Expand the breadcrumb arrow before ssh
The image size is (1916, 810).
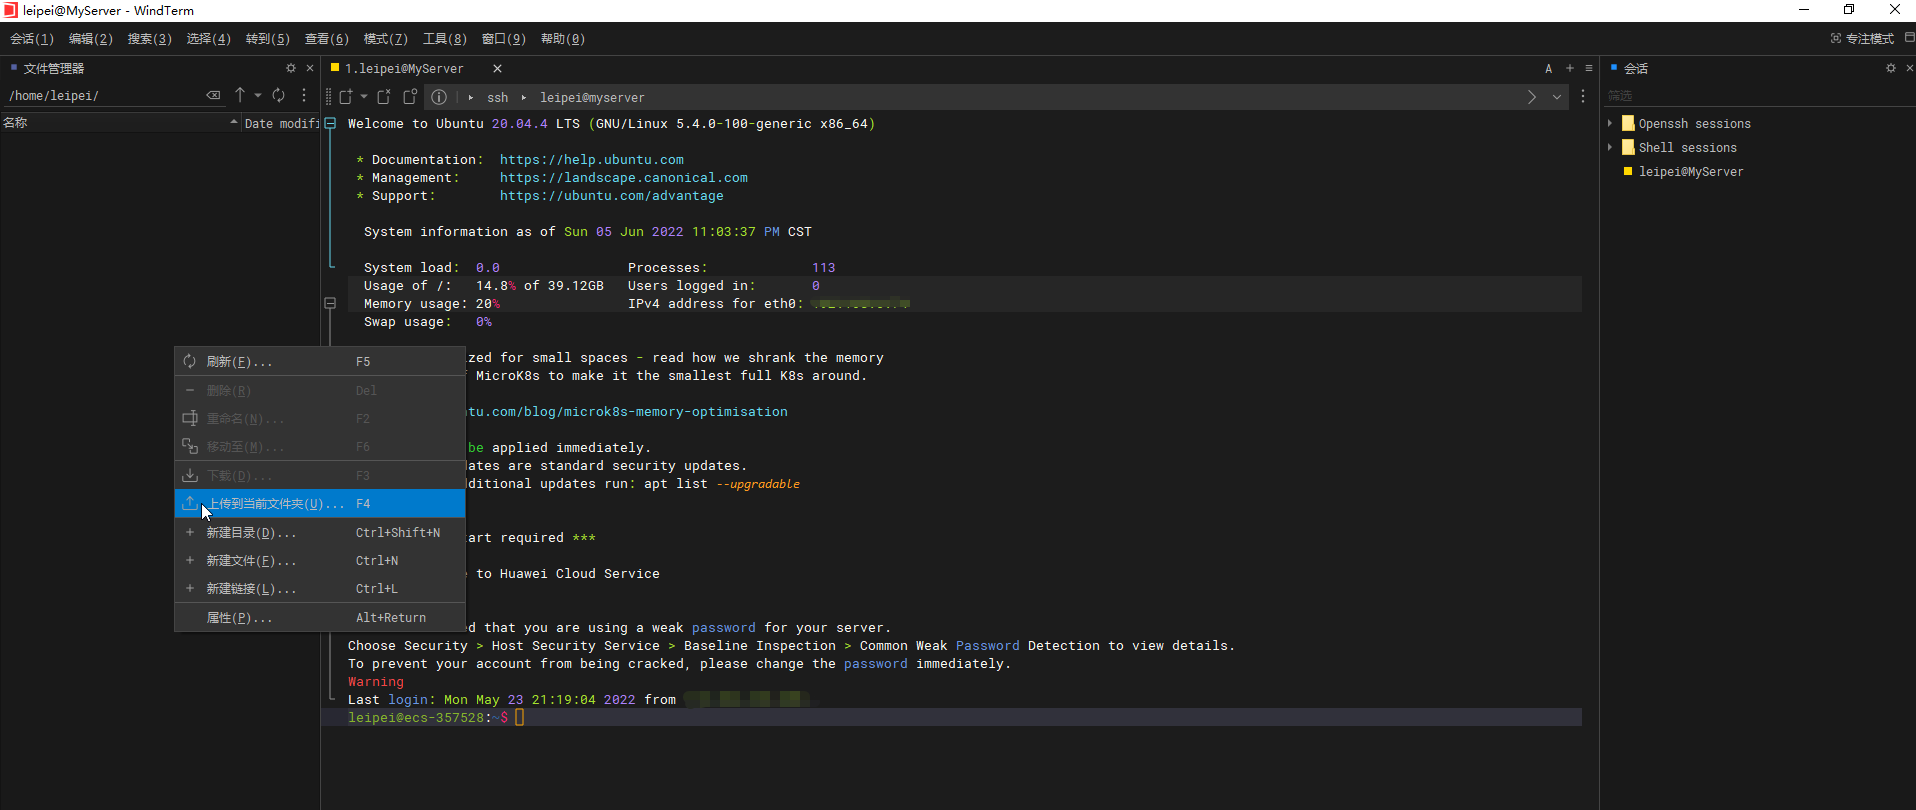tap(471, 97)
